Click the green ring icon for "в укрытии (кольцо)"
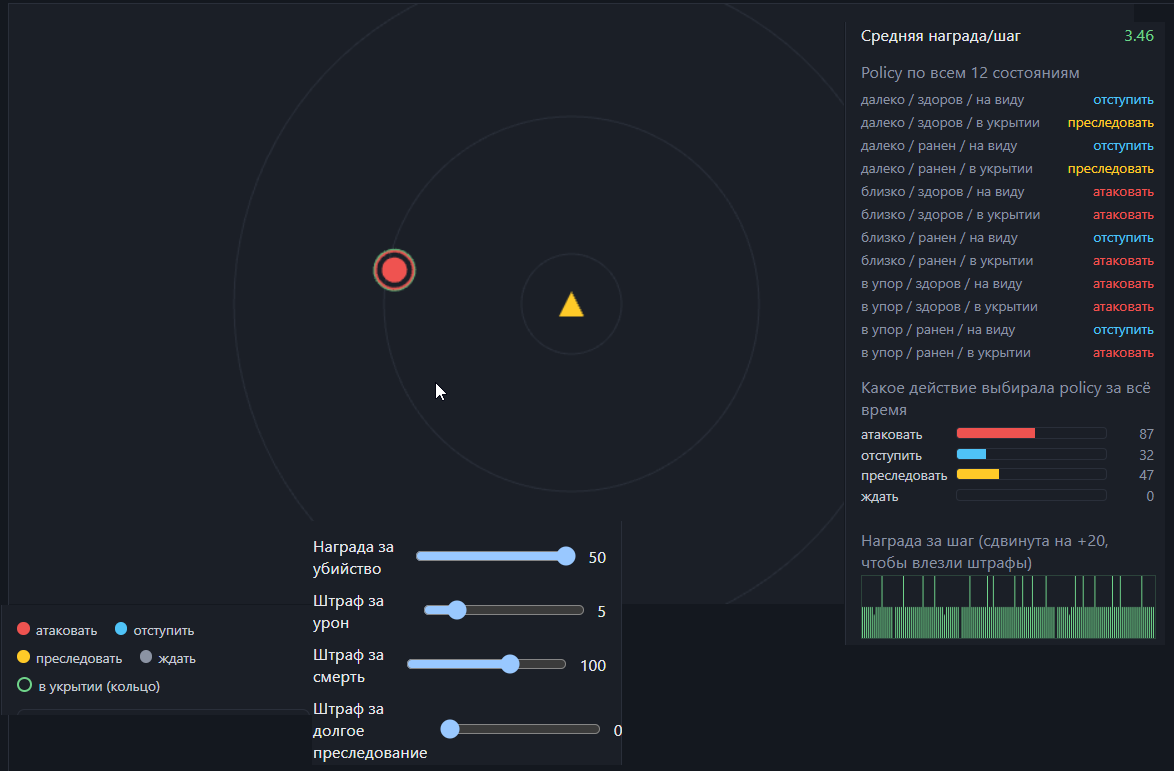This screenshot has height=771, width=1174. click(24, 685)
